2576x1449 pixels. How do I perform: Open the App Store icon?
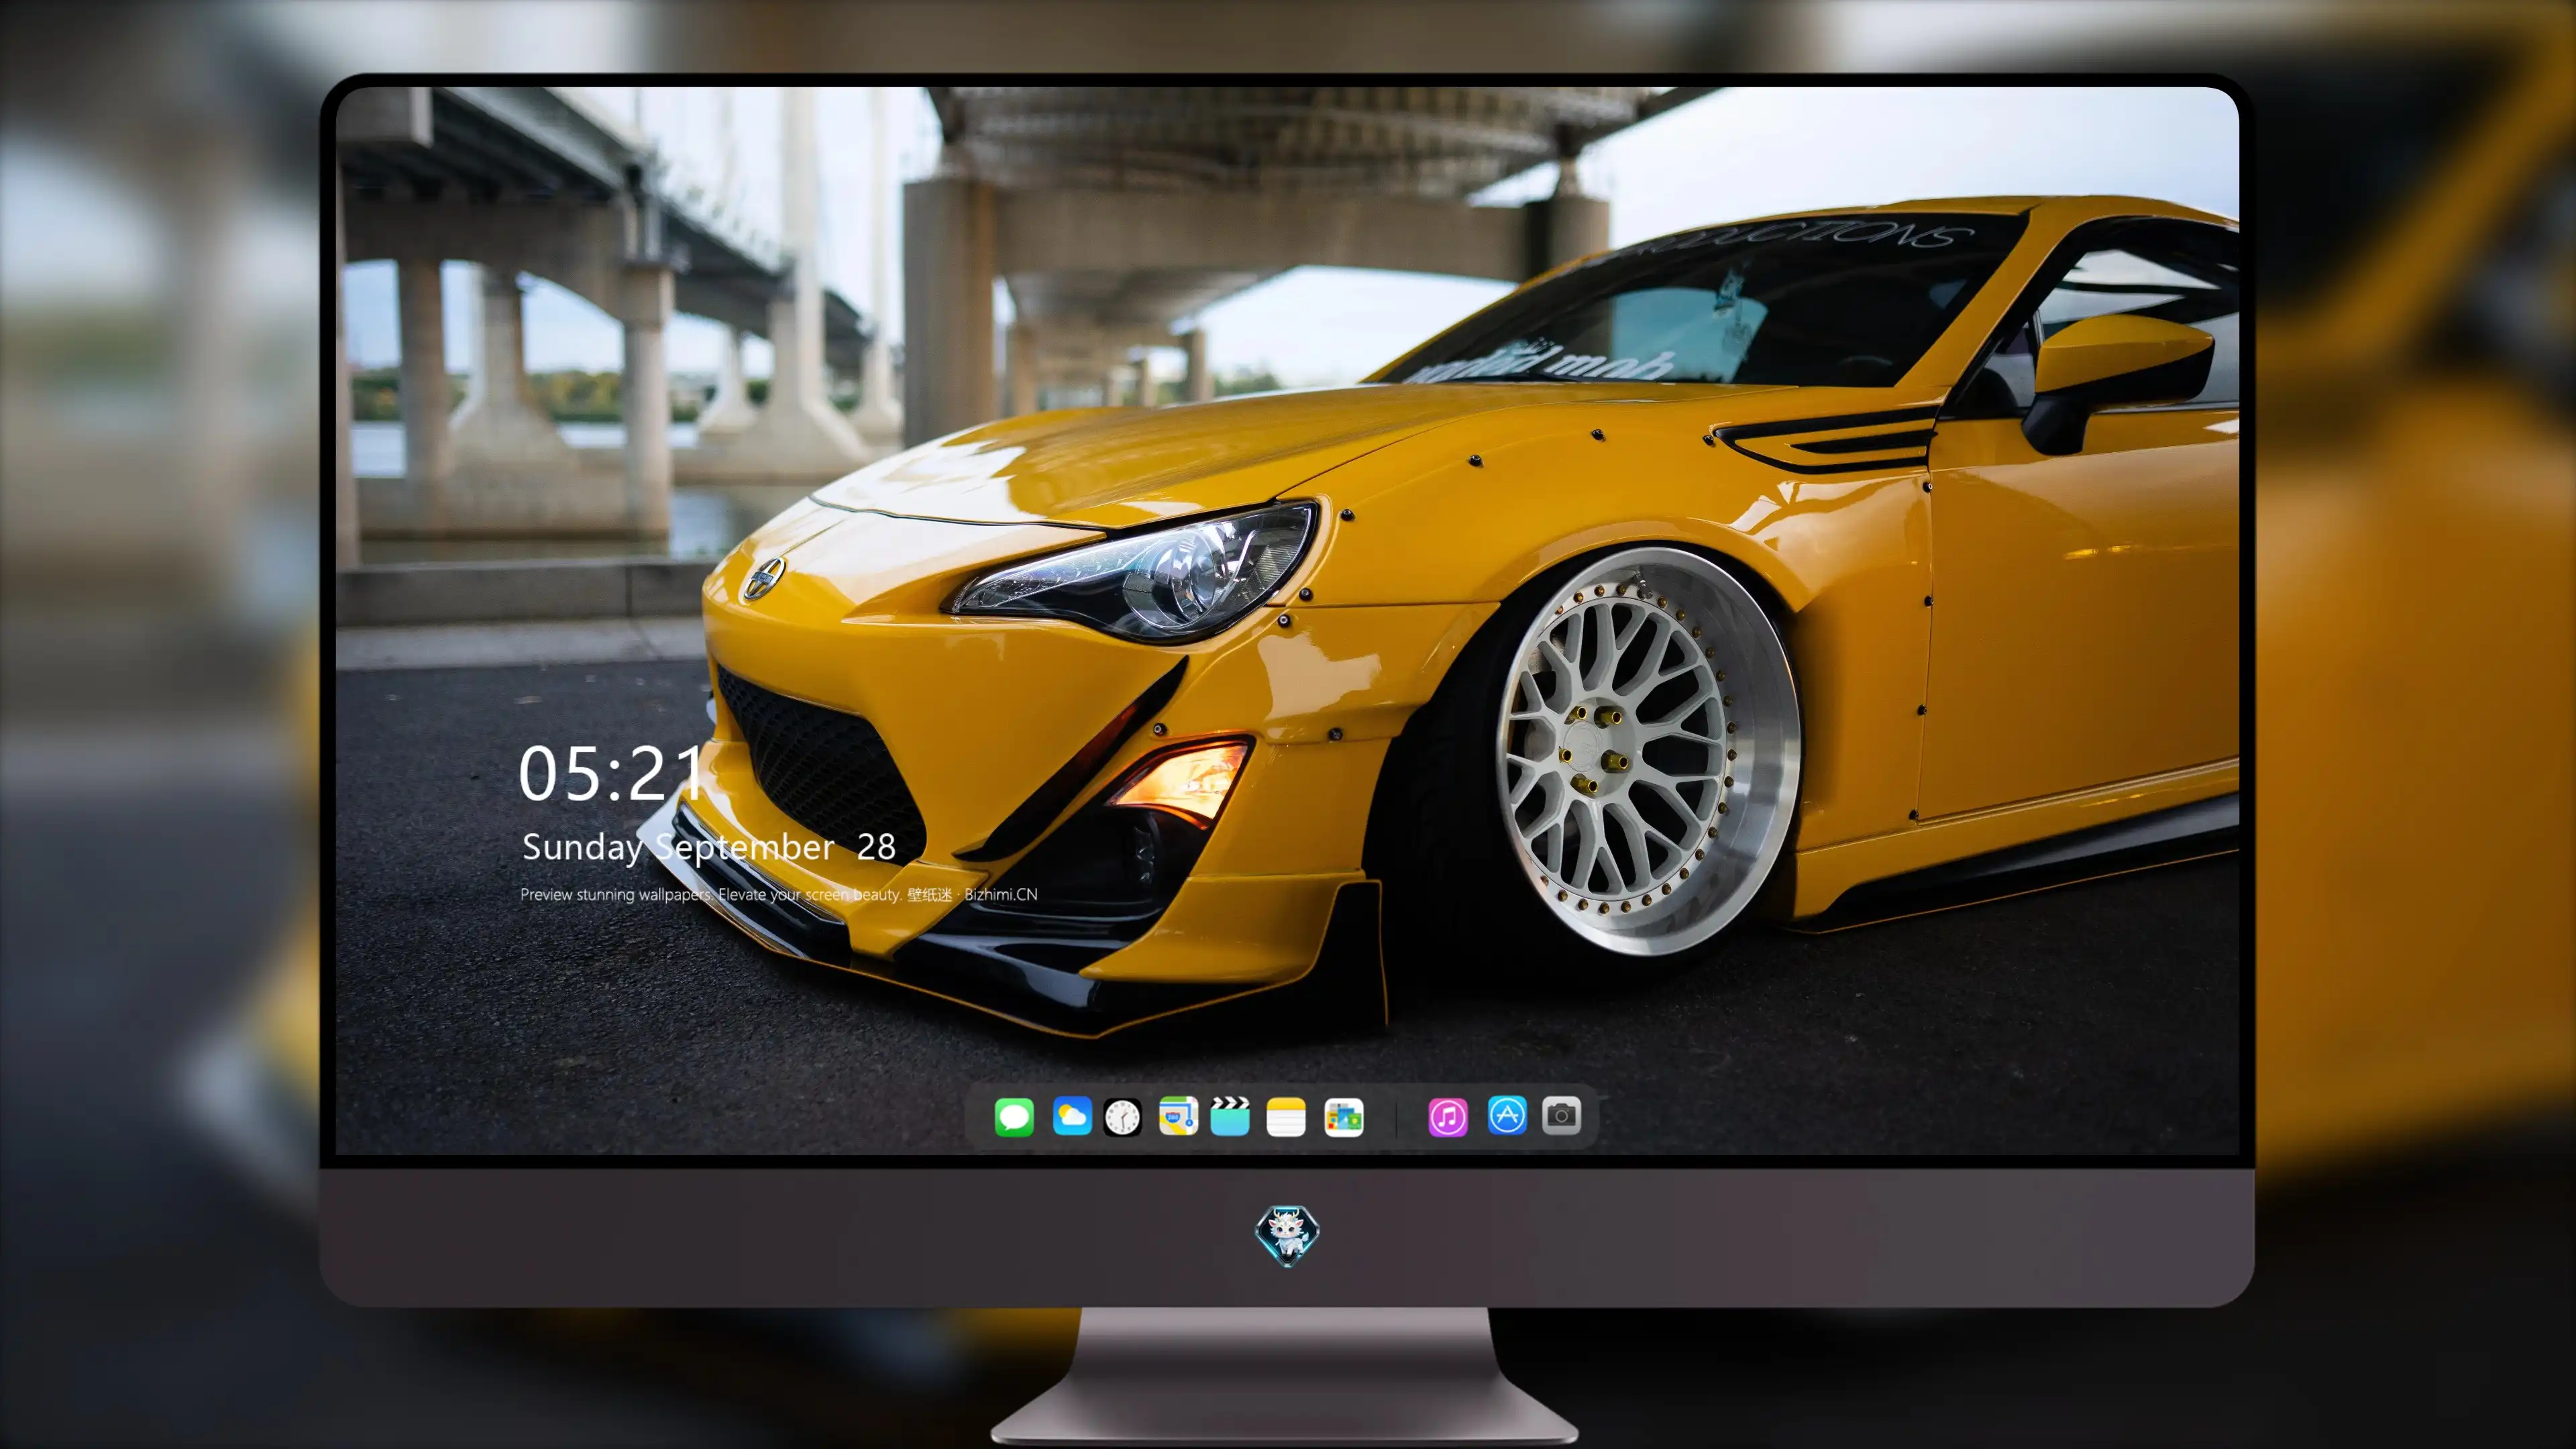click(1507, 1115)
